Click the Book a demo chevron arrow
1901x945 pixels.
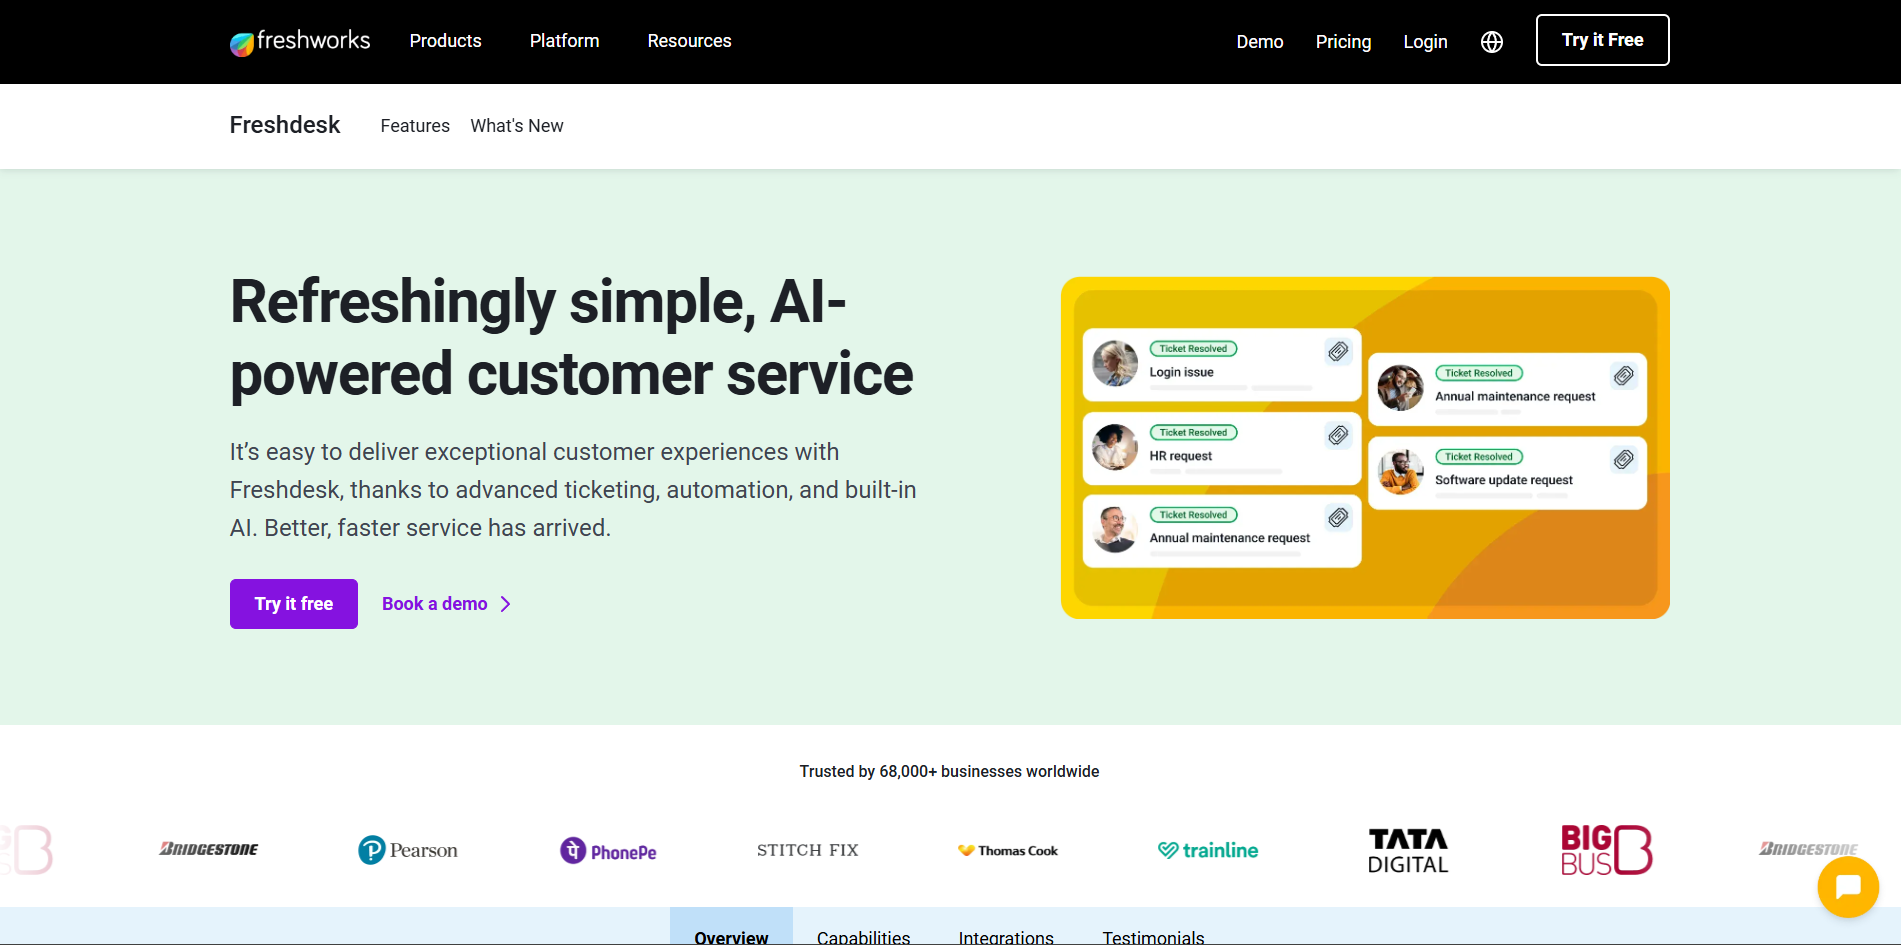click(506, 604)
